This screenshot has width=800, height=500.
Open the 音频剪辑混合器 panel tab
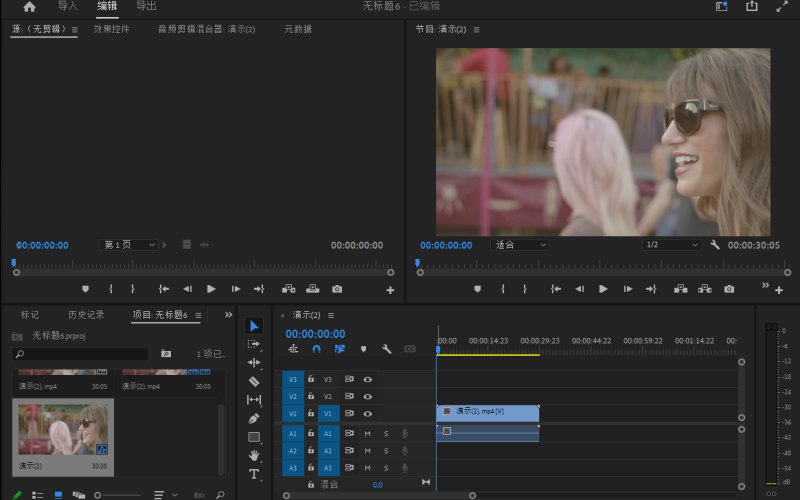coord(206,29)
